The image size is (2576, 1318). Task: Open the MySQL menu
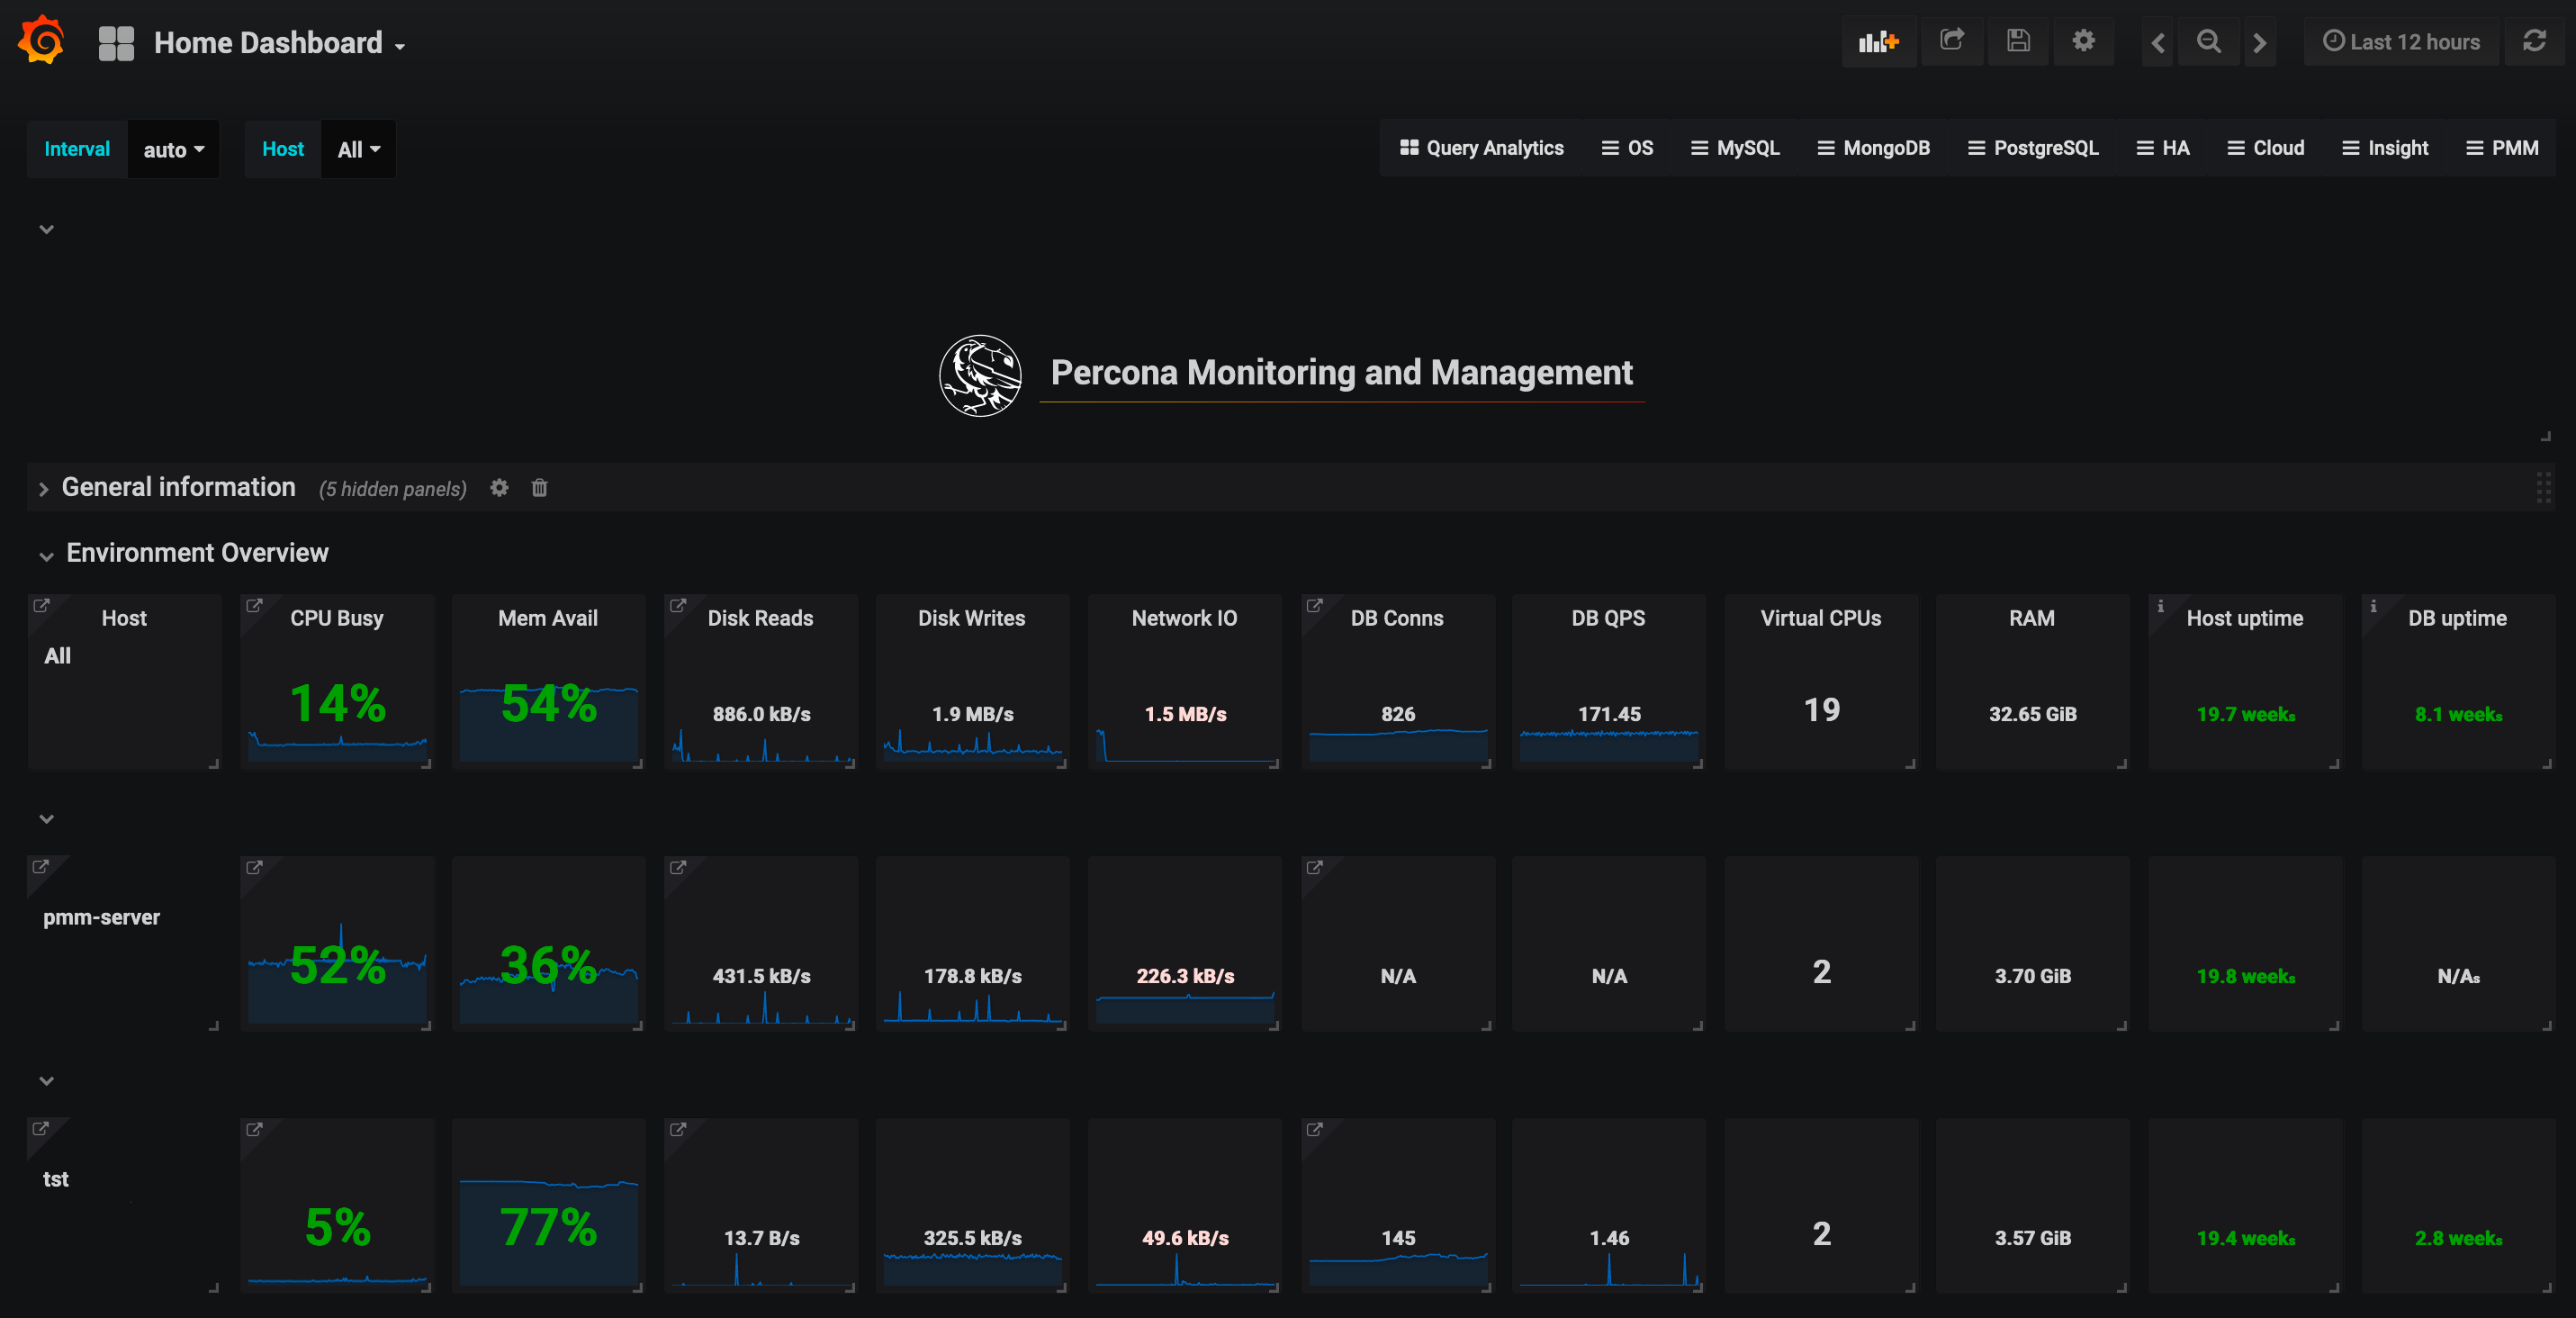coord(1735,148)
